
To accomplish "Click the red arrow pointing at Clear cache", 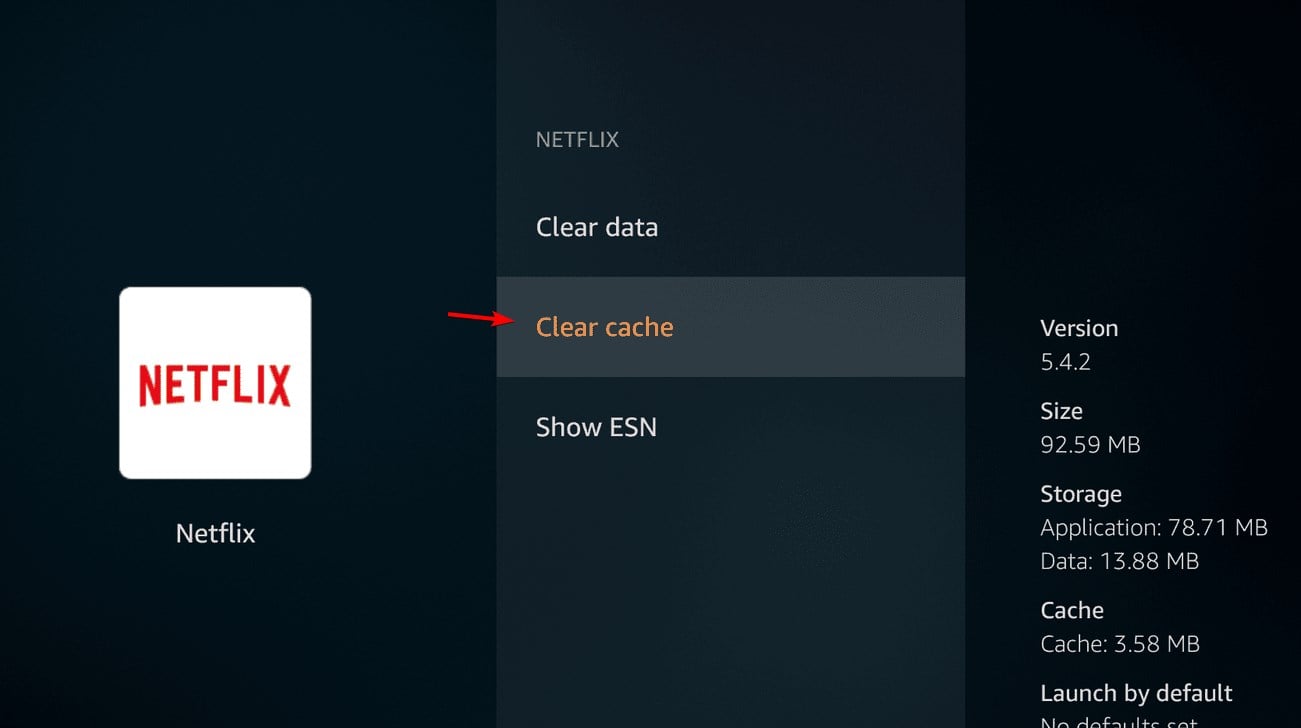I will [x=478, y=318].
